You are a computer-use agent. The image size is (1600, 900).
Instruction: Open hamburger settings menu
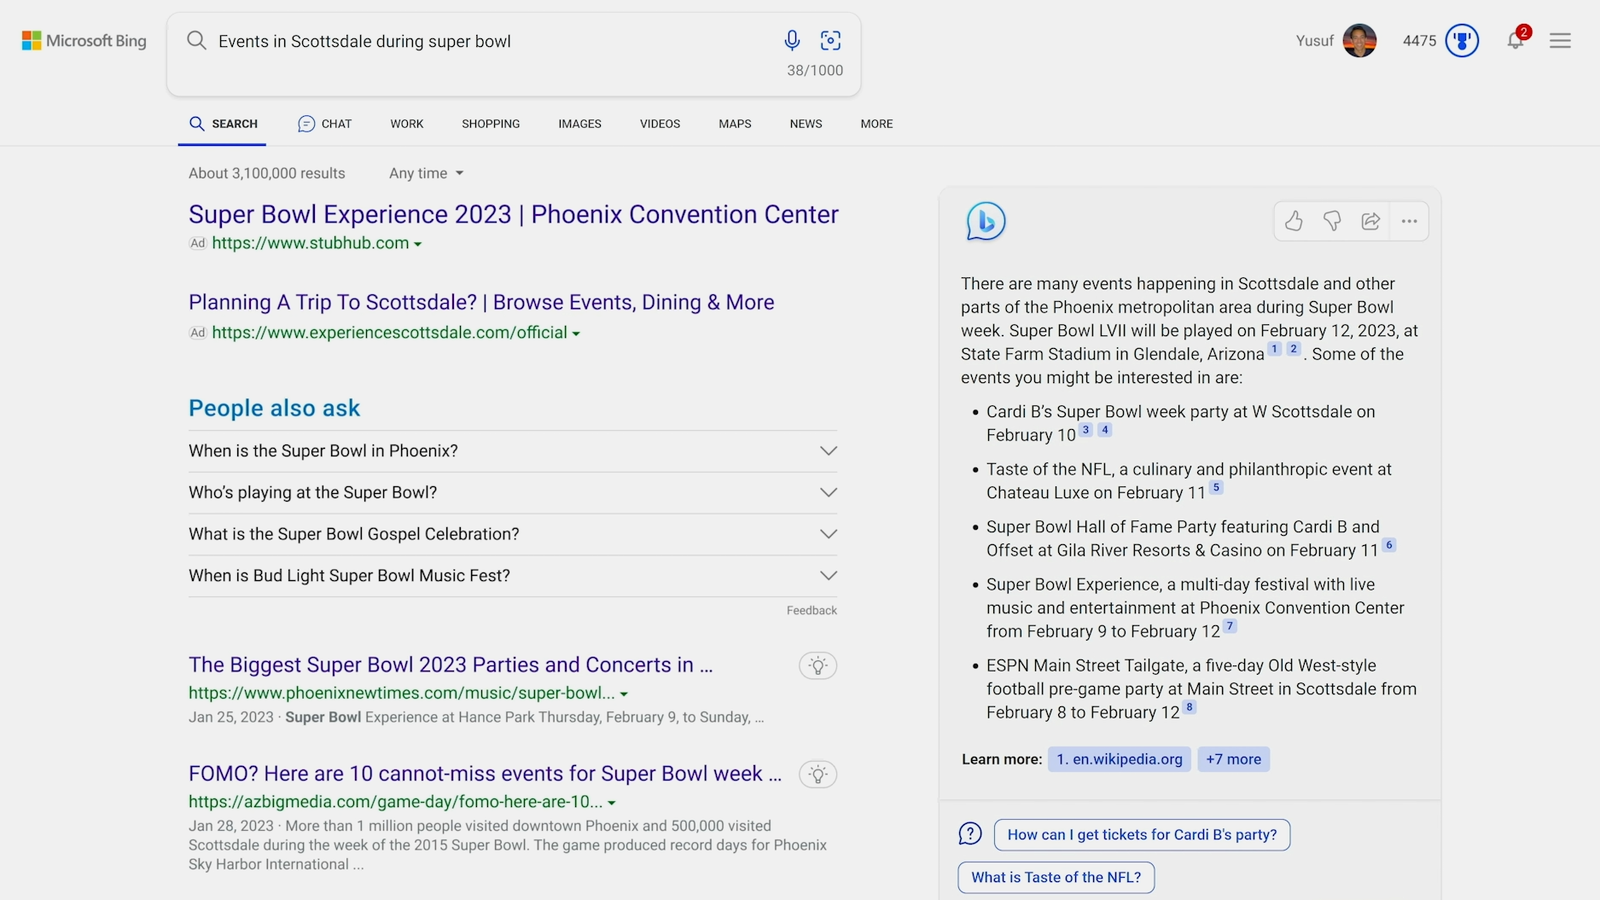coord(1560,41)
